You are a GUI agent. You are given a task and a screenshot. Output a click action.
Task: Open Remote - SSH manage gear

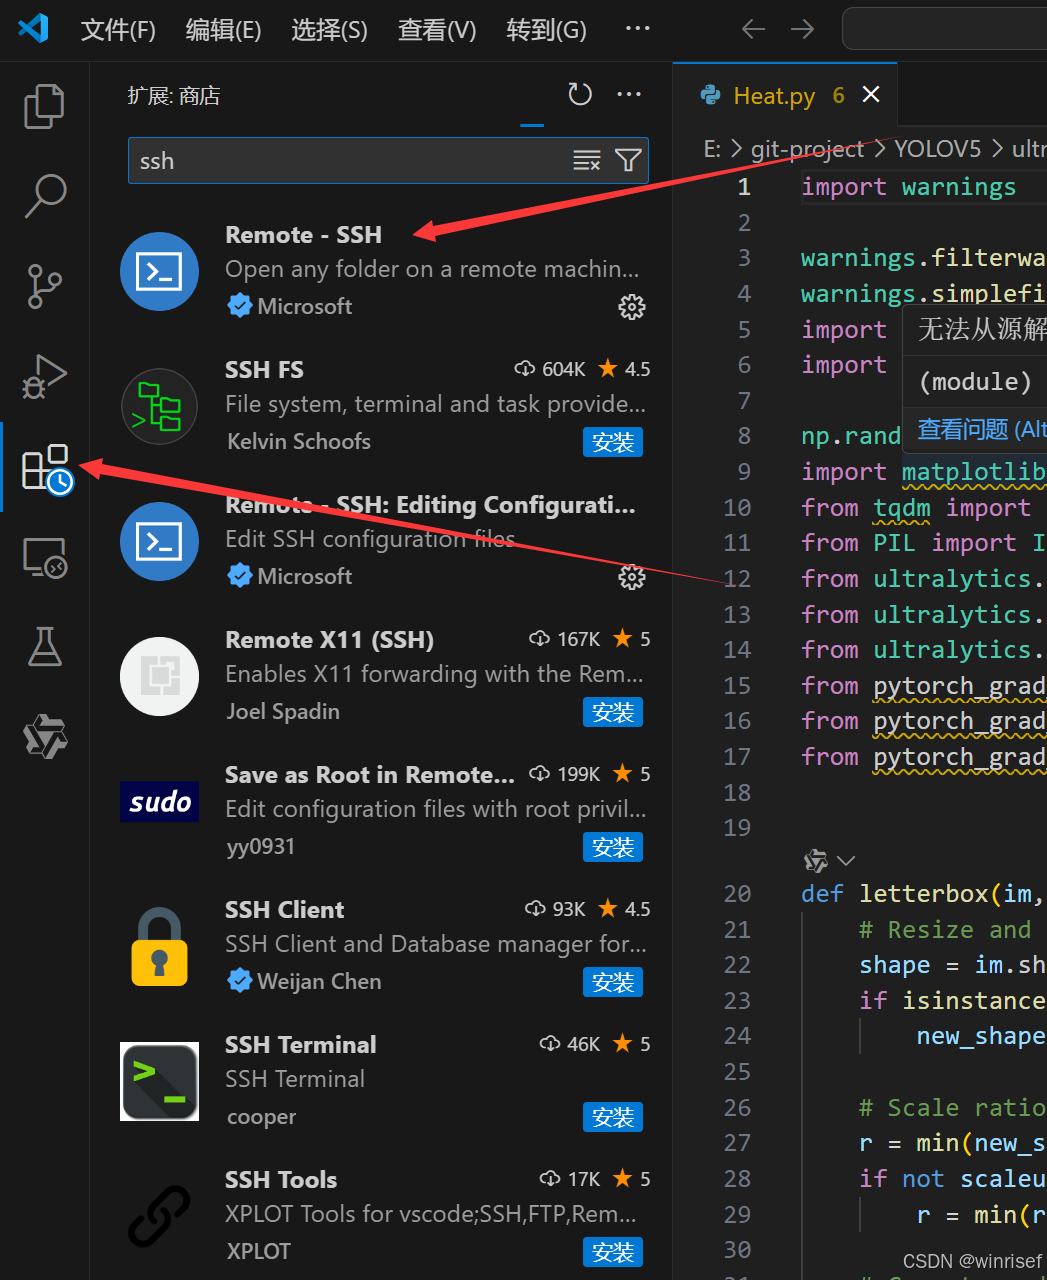coord(632,307)
